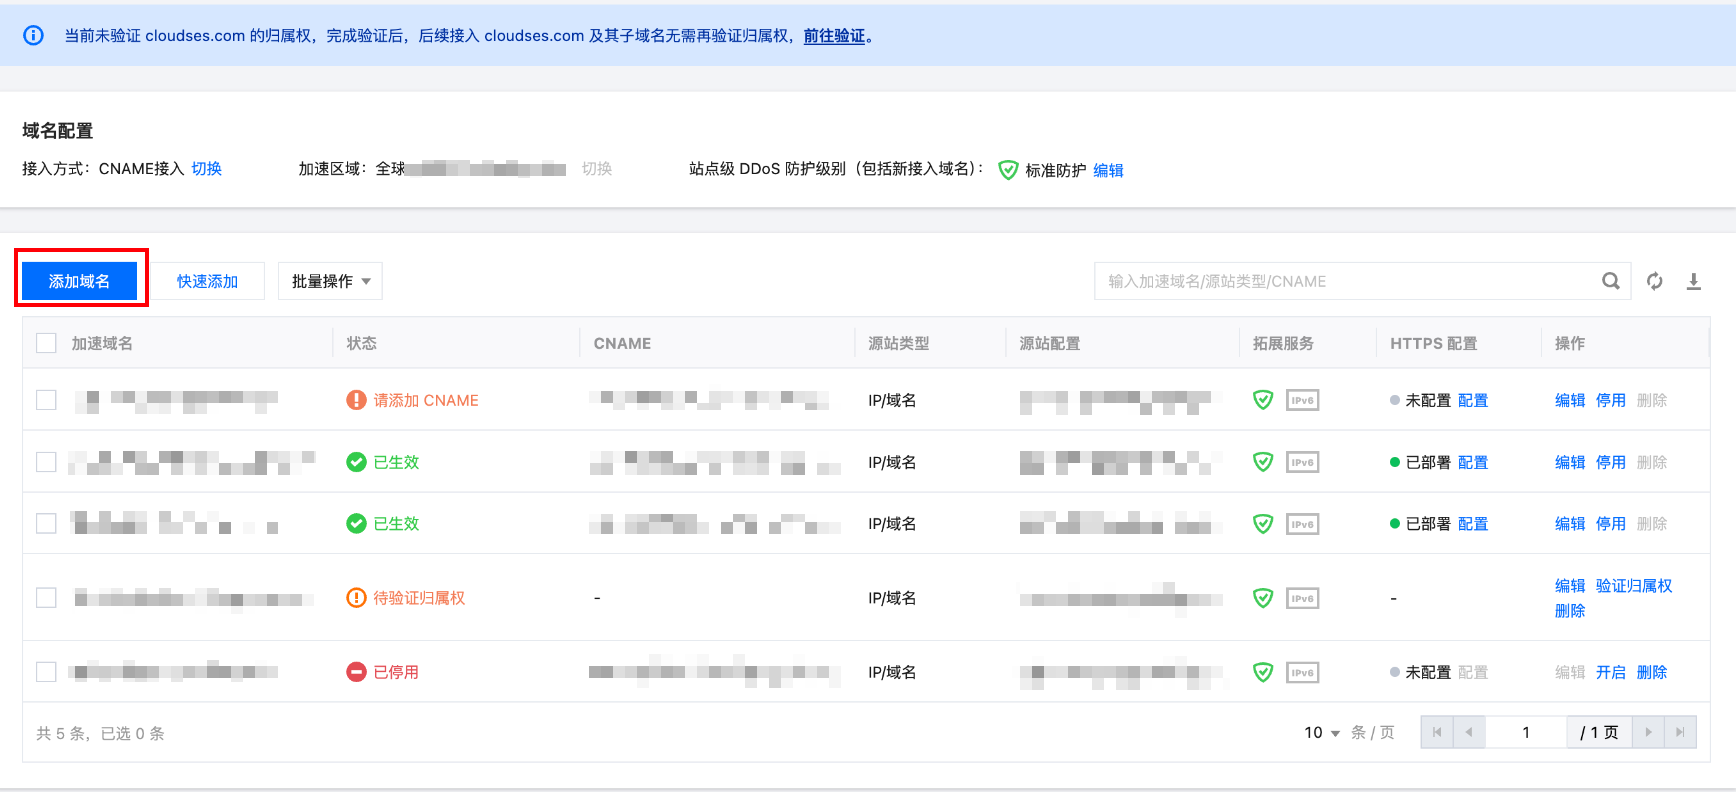
Task: Click 停用 in the 请添加 CNAME row
Action: click(1610, 400)
